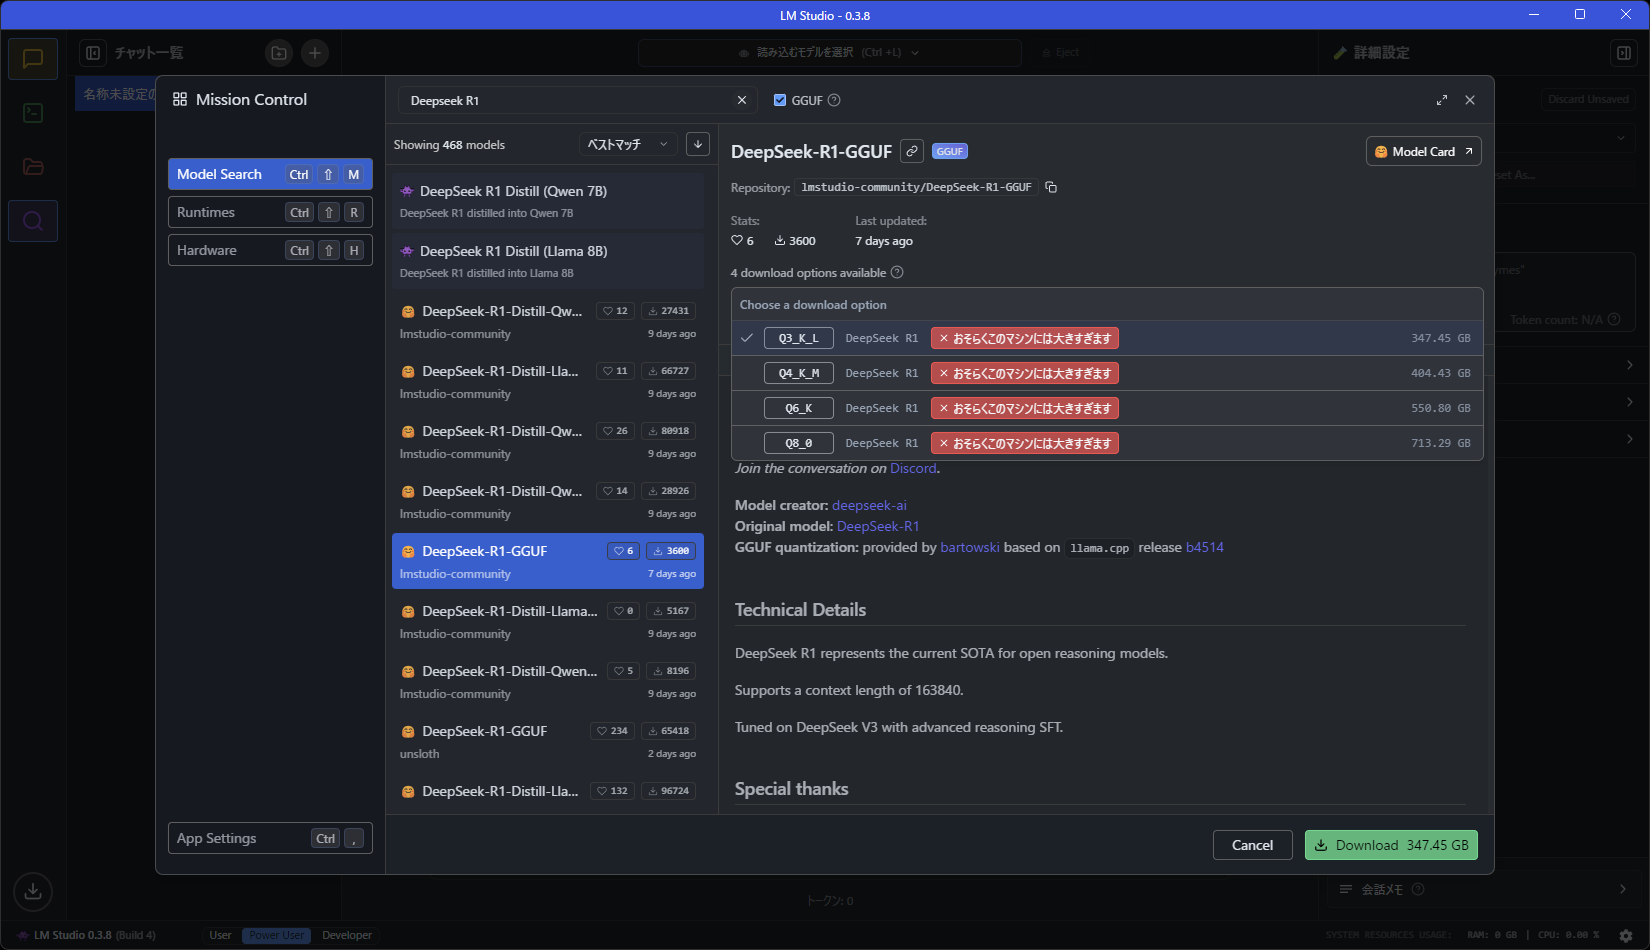1650x950 pixels.
Task: Click the Download 347.45 GB button
Action: (x=1391, y=845)
